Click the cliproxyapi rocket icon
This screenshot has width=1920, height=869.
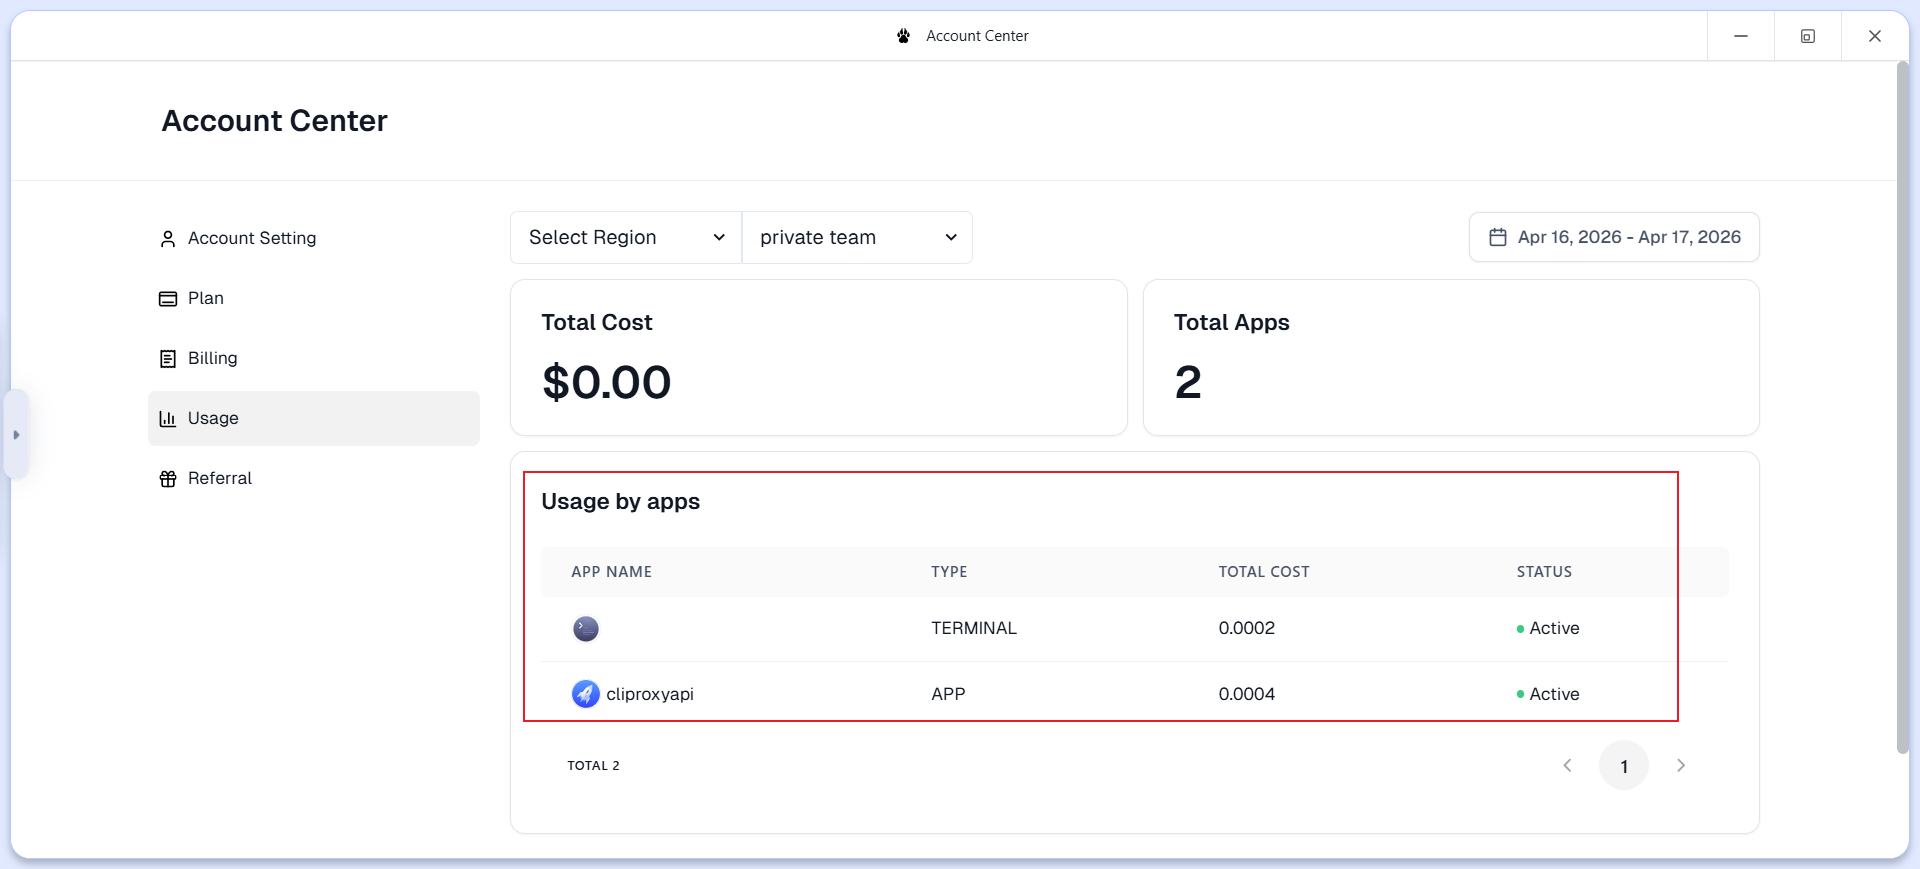pos(586,694)
